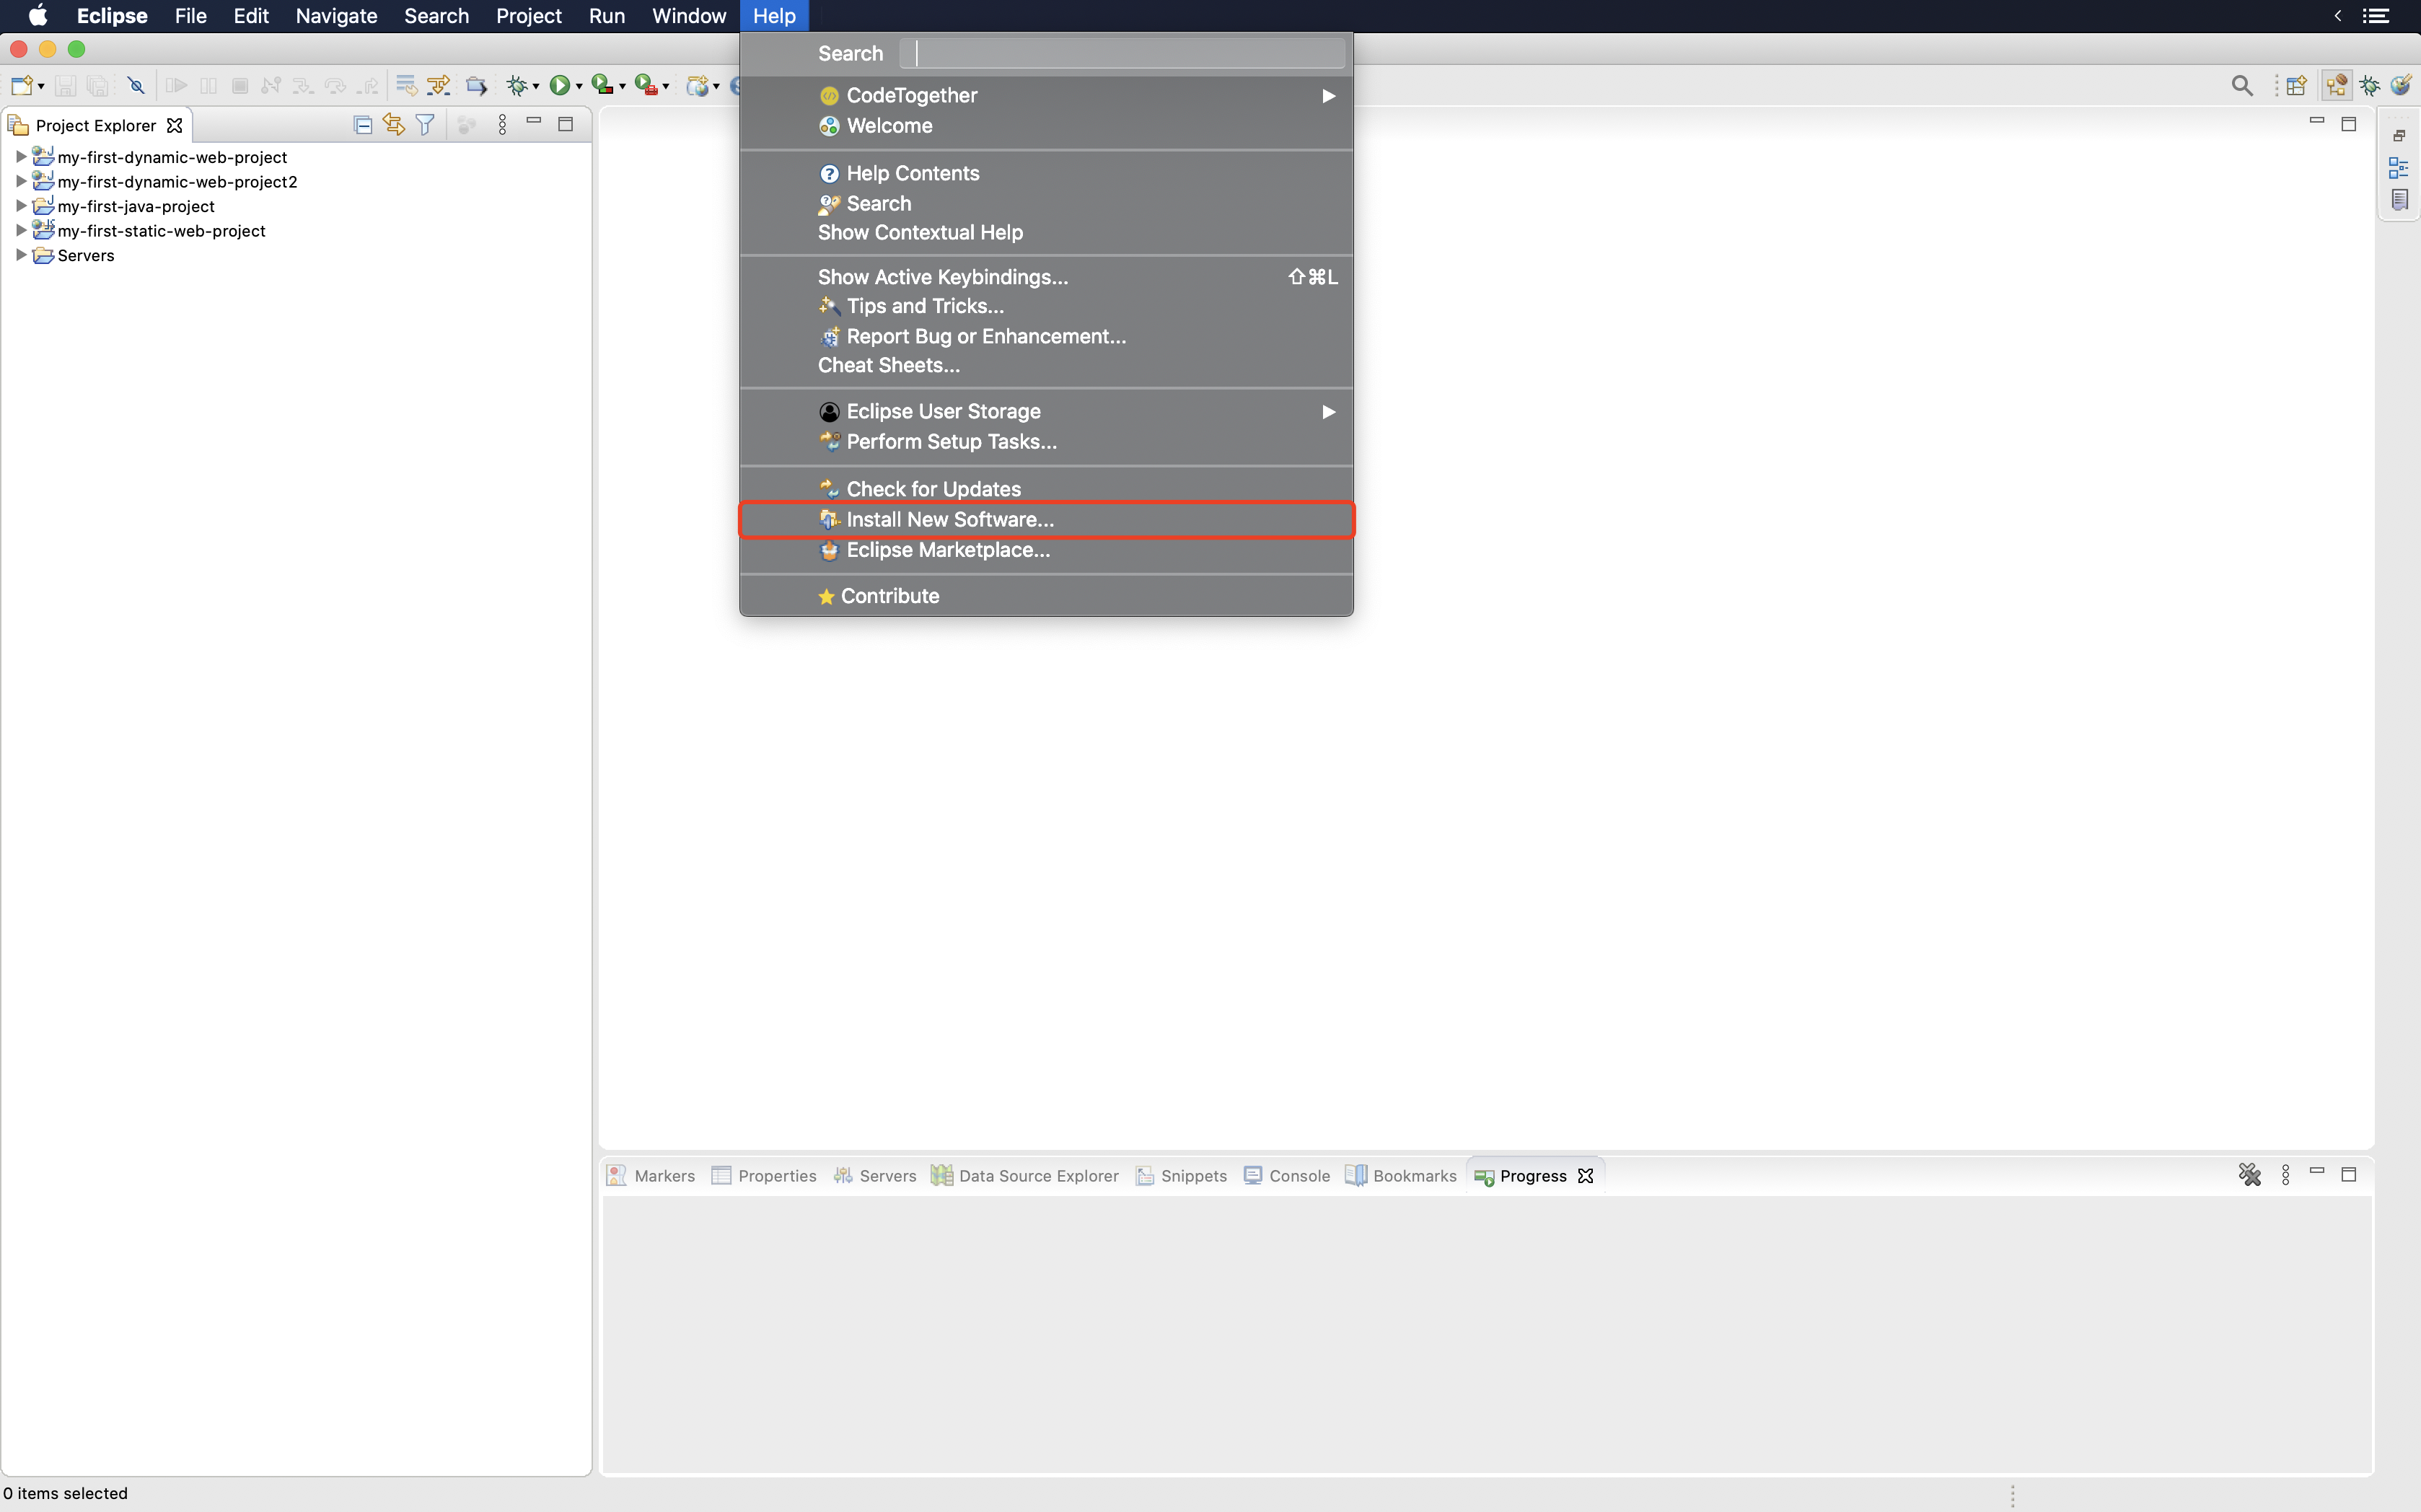
Task: Switch to the Markers tab
Action: click(x=651, y=1176)
